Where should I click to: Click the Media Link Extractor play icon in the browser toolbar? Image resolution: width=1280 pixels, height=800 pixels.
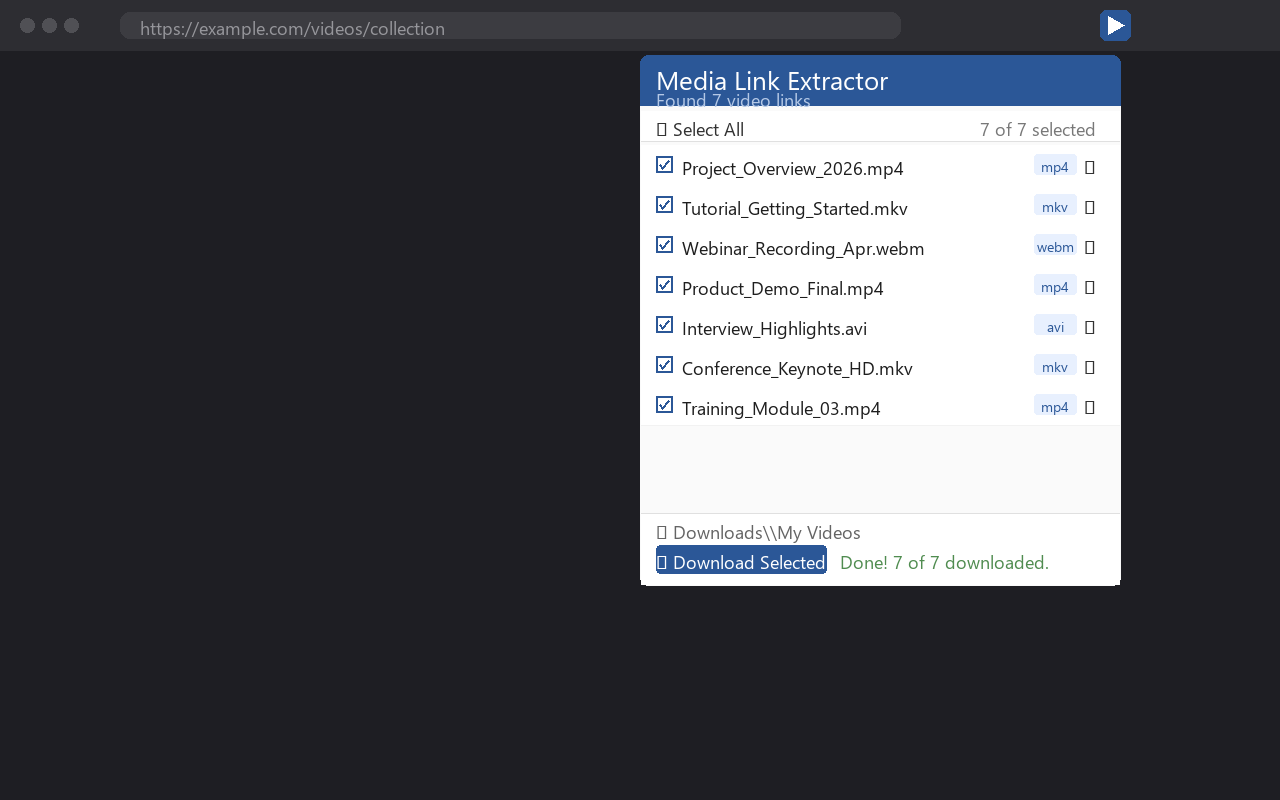click(1115, 26)
